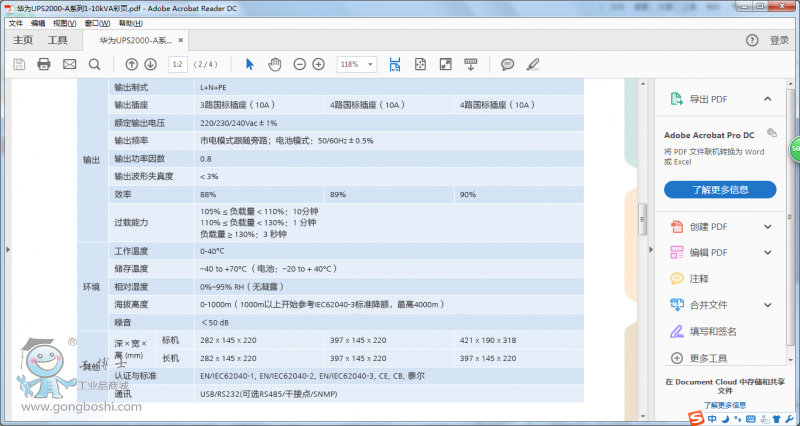Image resolution: width=800 pixels, height=426 pixels.
Task: Click the Save file icon
Action: pos(19,64)
